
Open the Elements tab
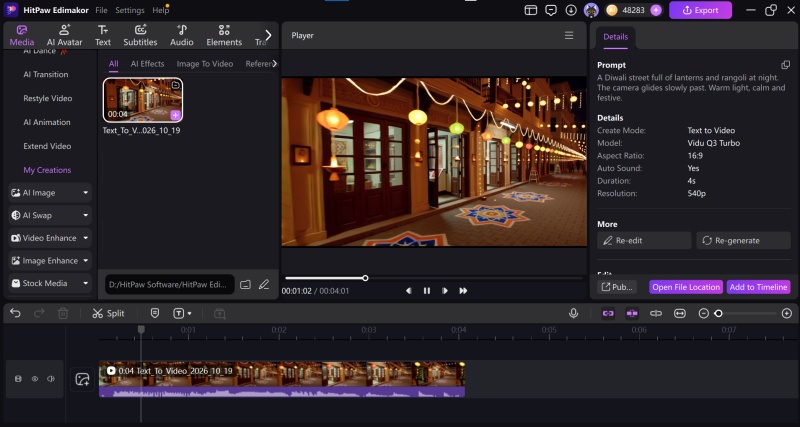coord(224,35)
